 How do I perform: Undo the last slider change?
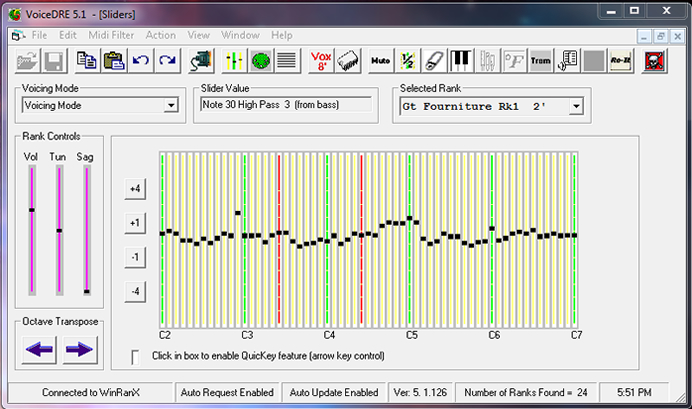pos(141,61)
